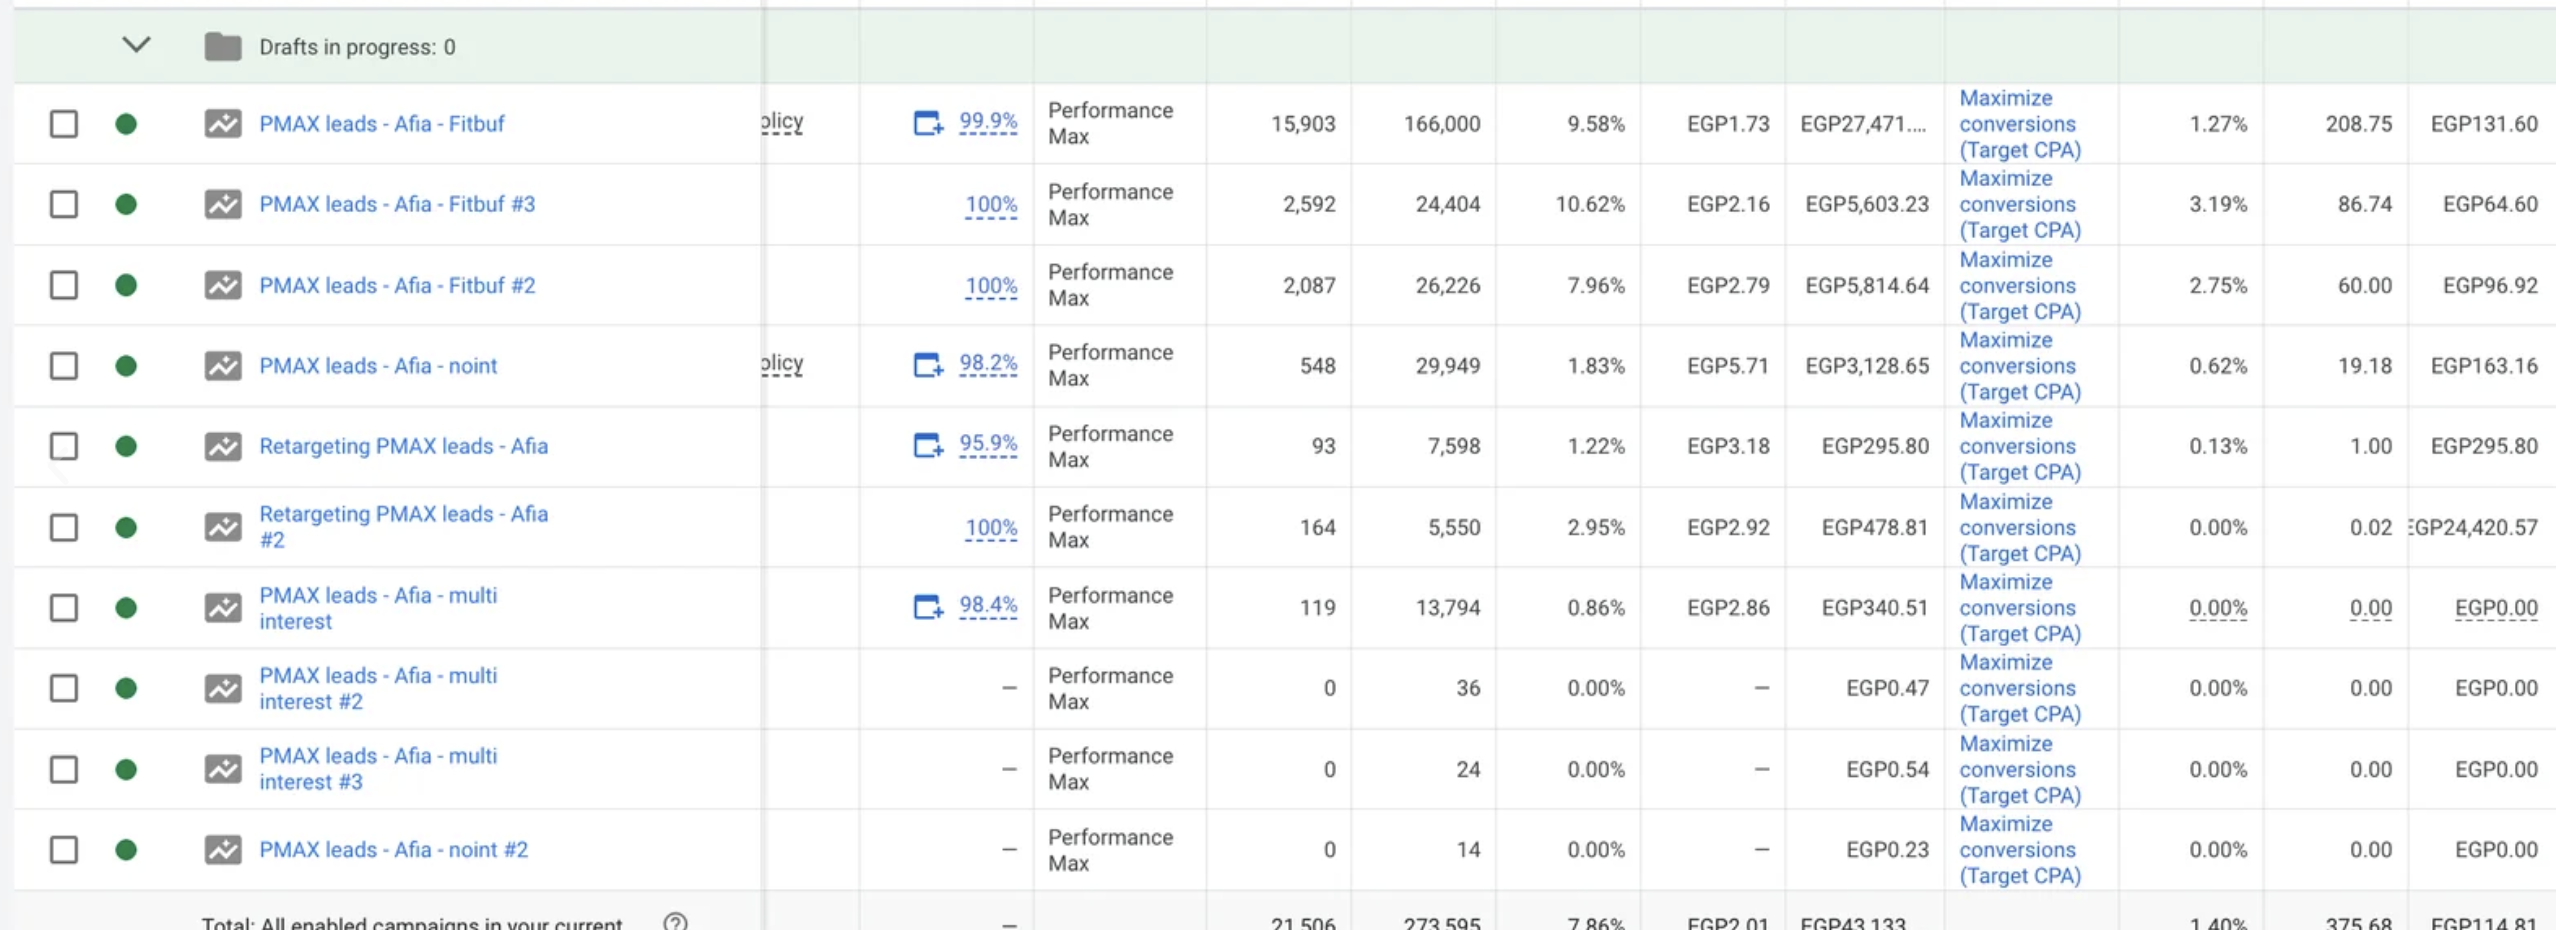Tick checkbox for PMAX leads - Afia - noint
Screen dimensions: 2556x930
(x=64, y=366)
